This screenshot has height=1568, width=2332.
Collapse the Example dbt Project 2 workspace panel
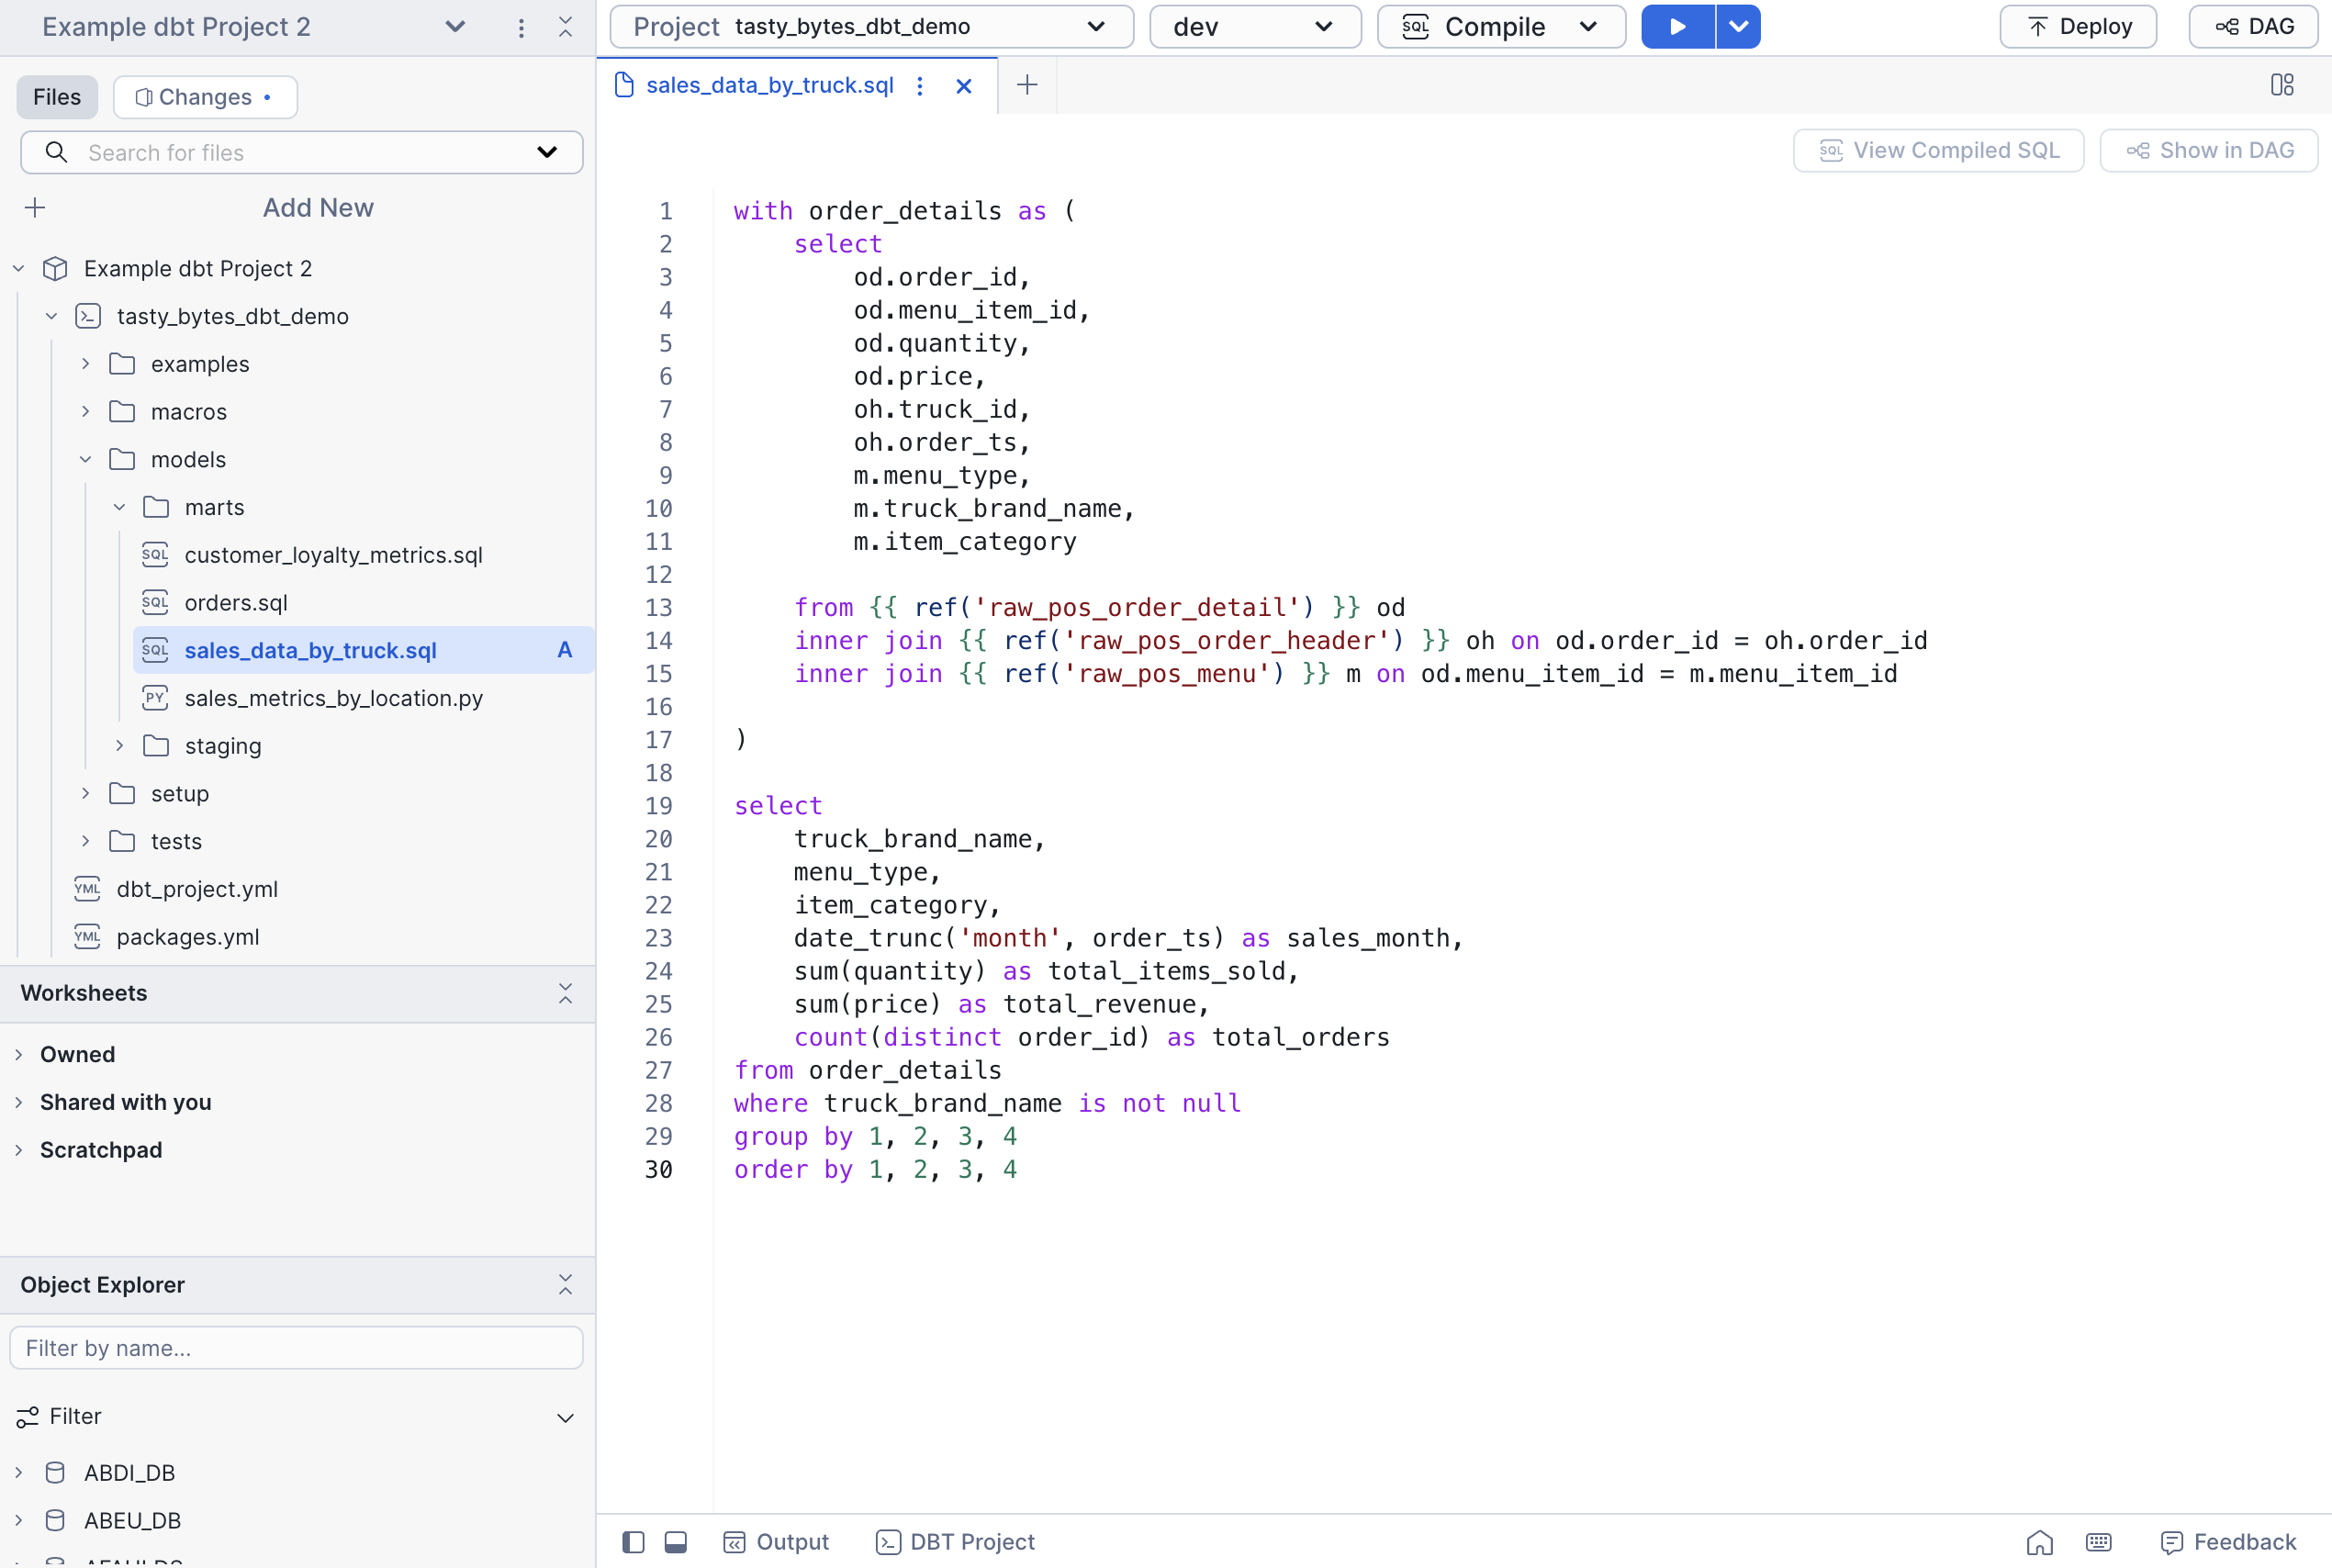(x=565, y=27)
